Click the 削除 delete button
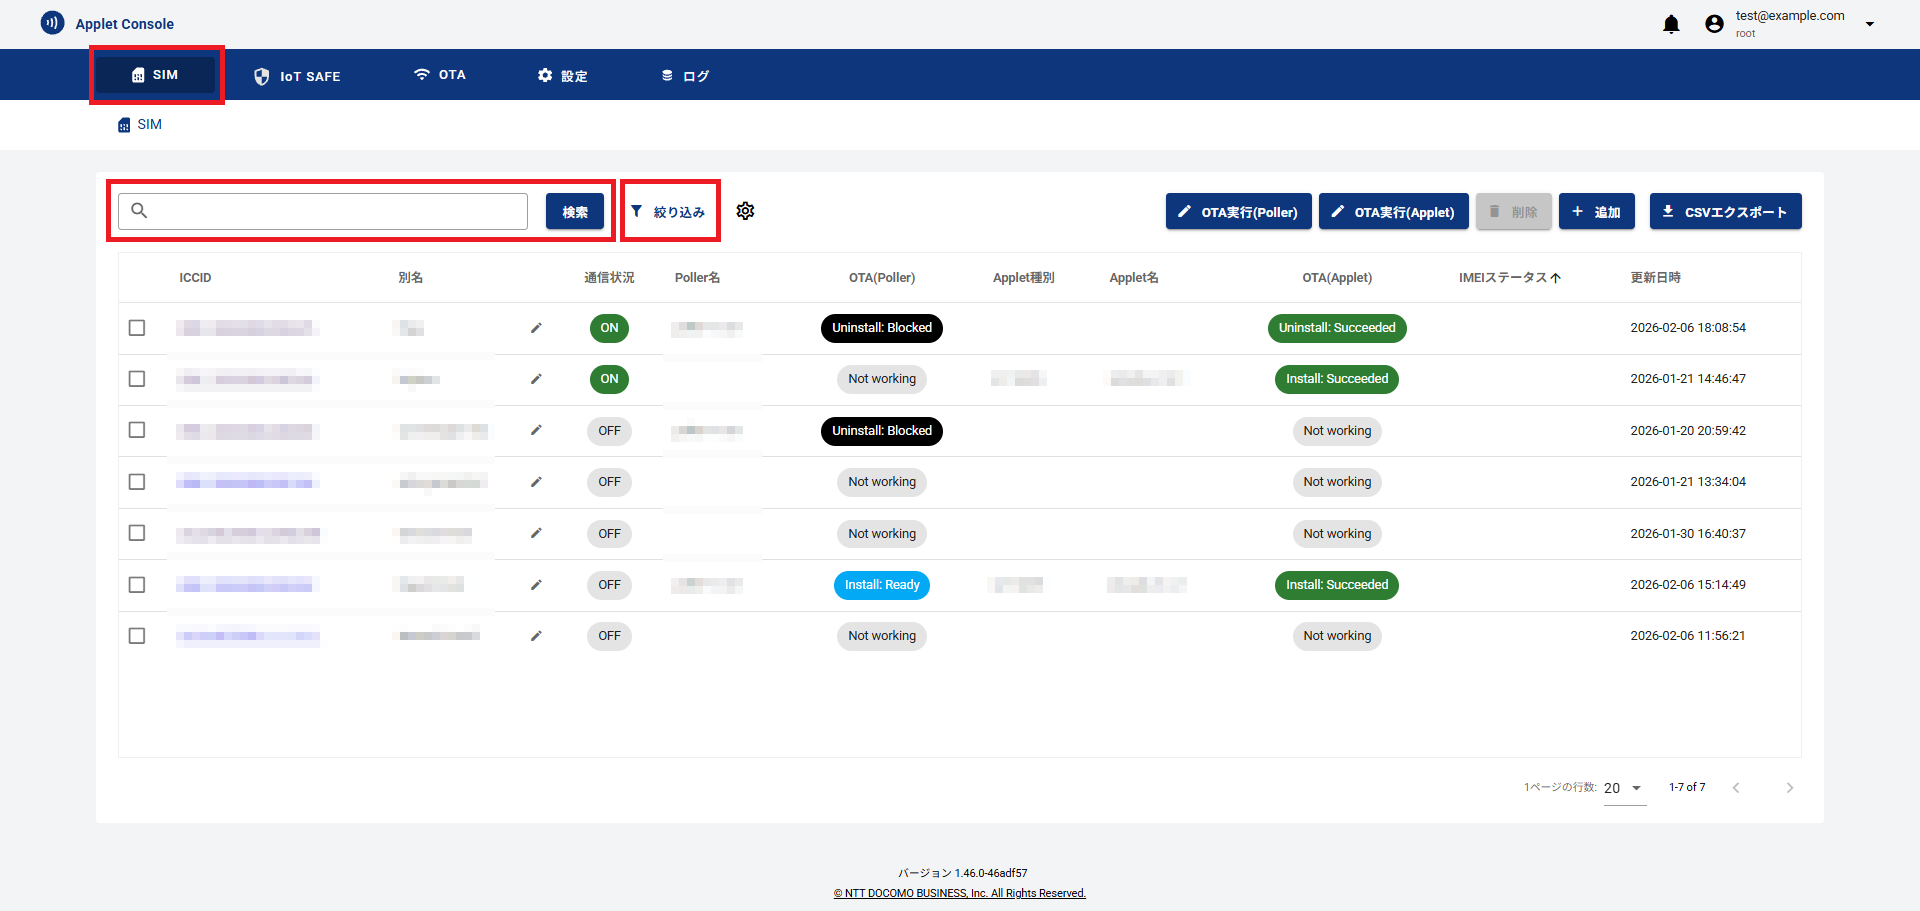 (x=1514, y=212)
